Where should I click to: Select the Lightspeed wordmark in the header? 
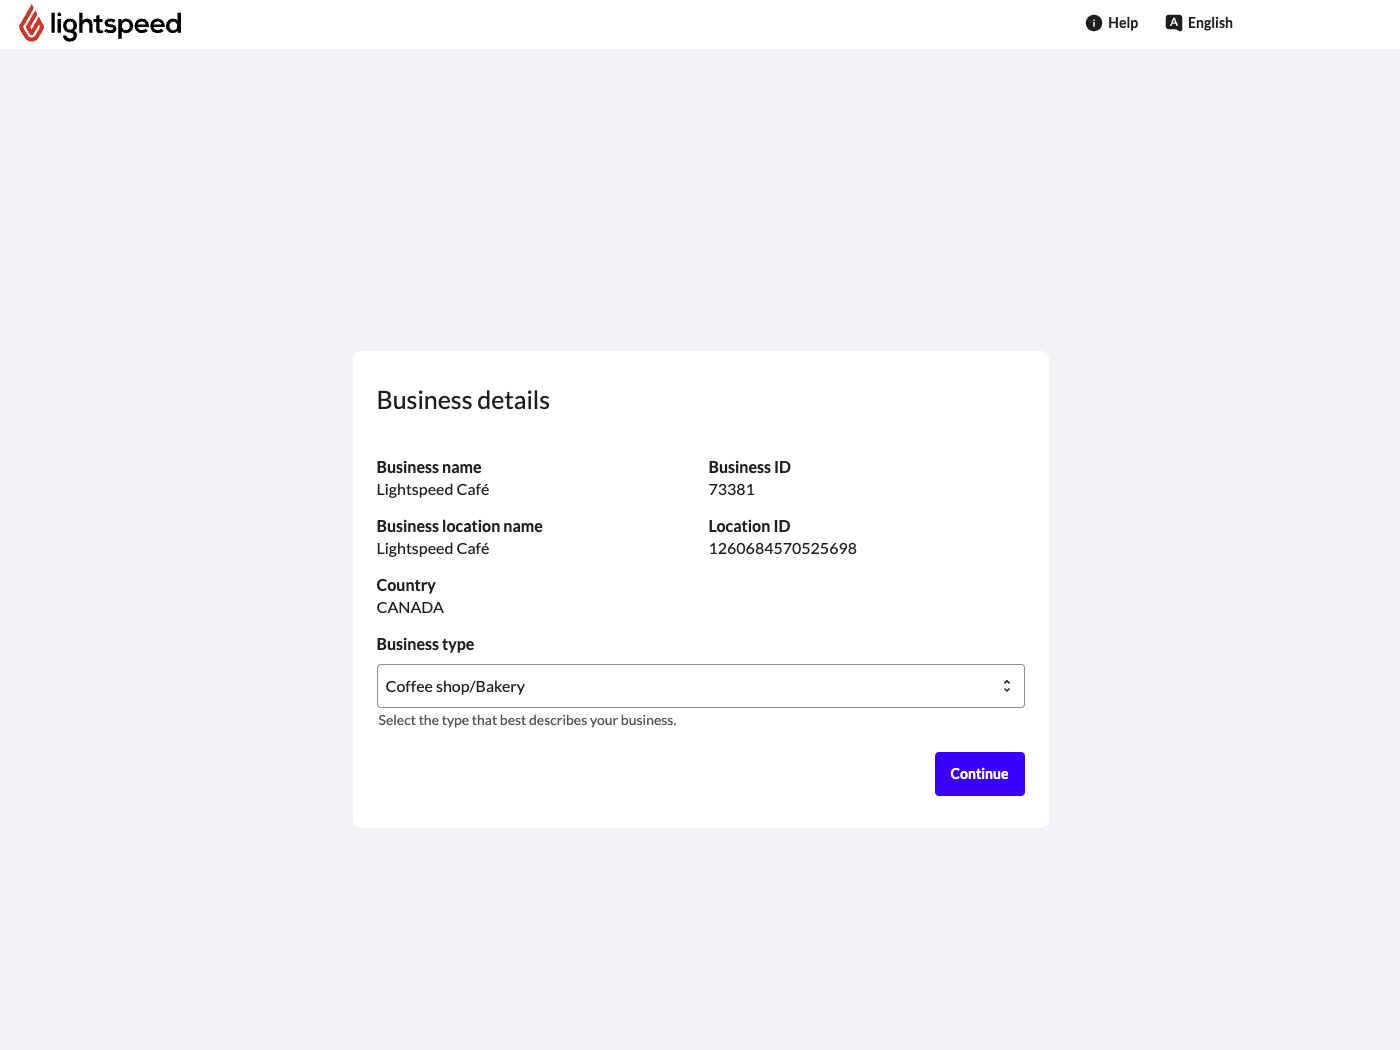tap(117, 23)
